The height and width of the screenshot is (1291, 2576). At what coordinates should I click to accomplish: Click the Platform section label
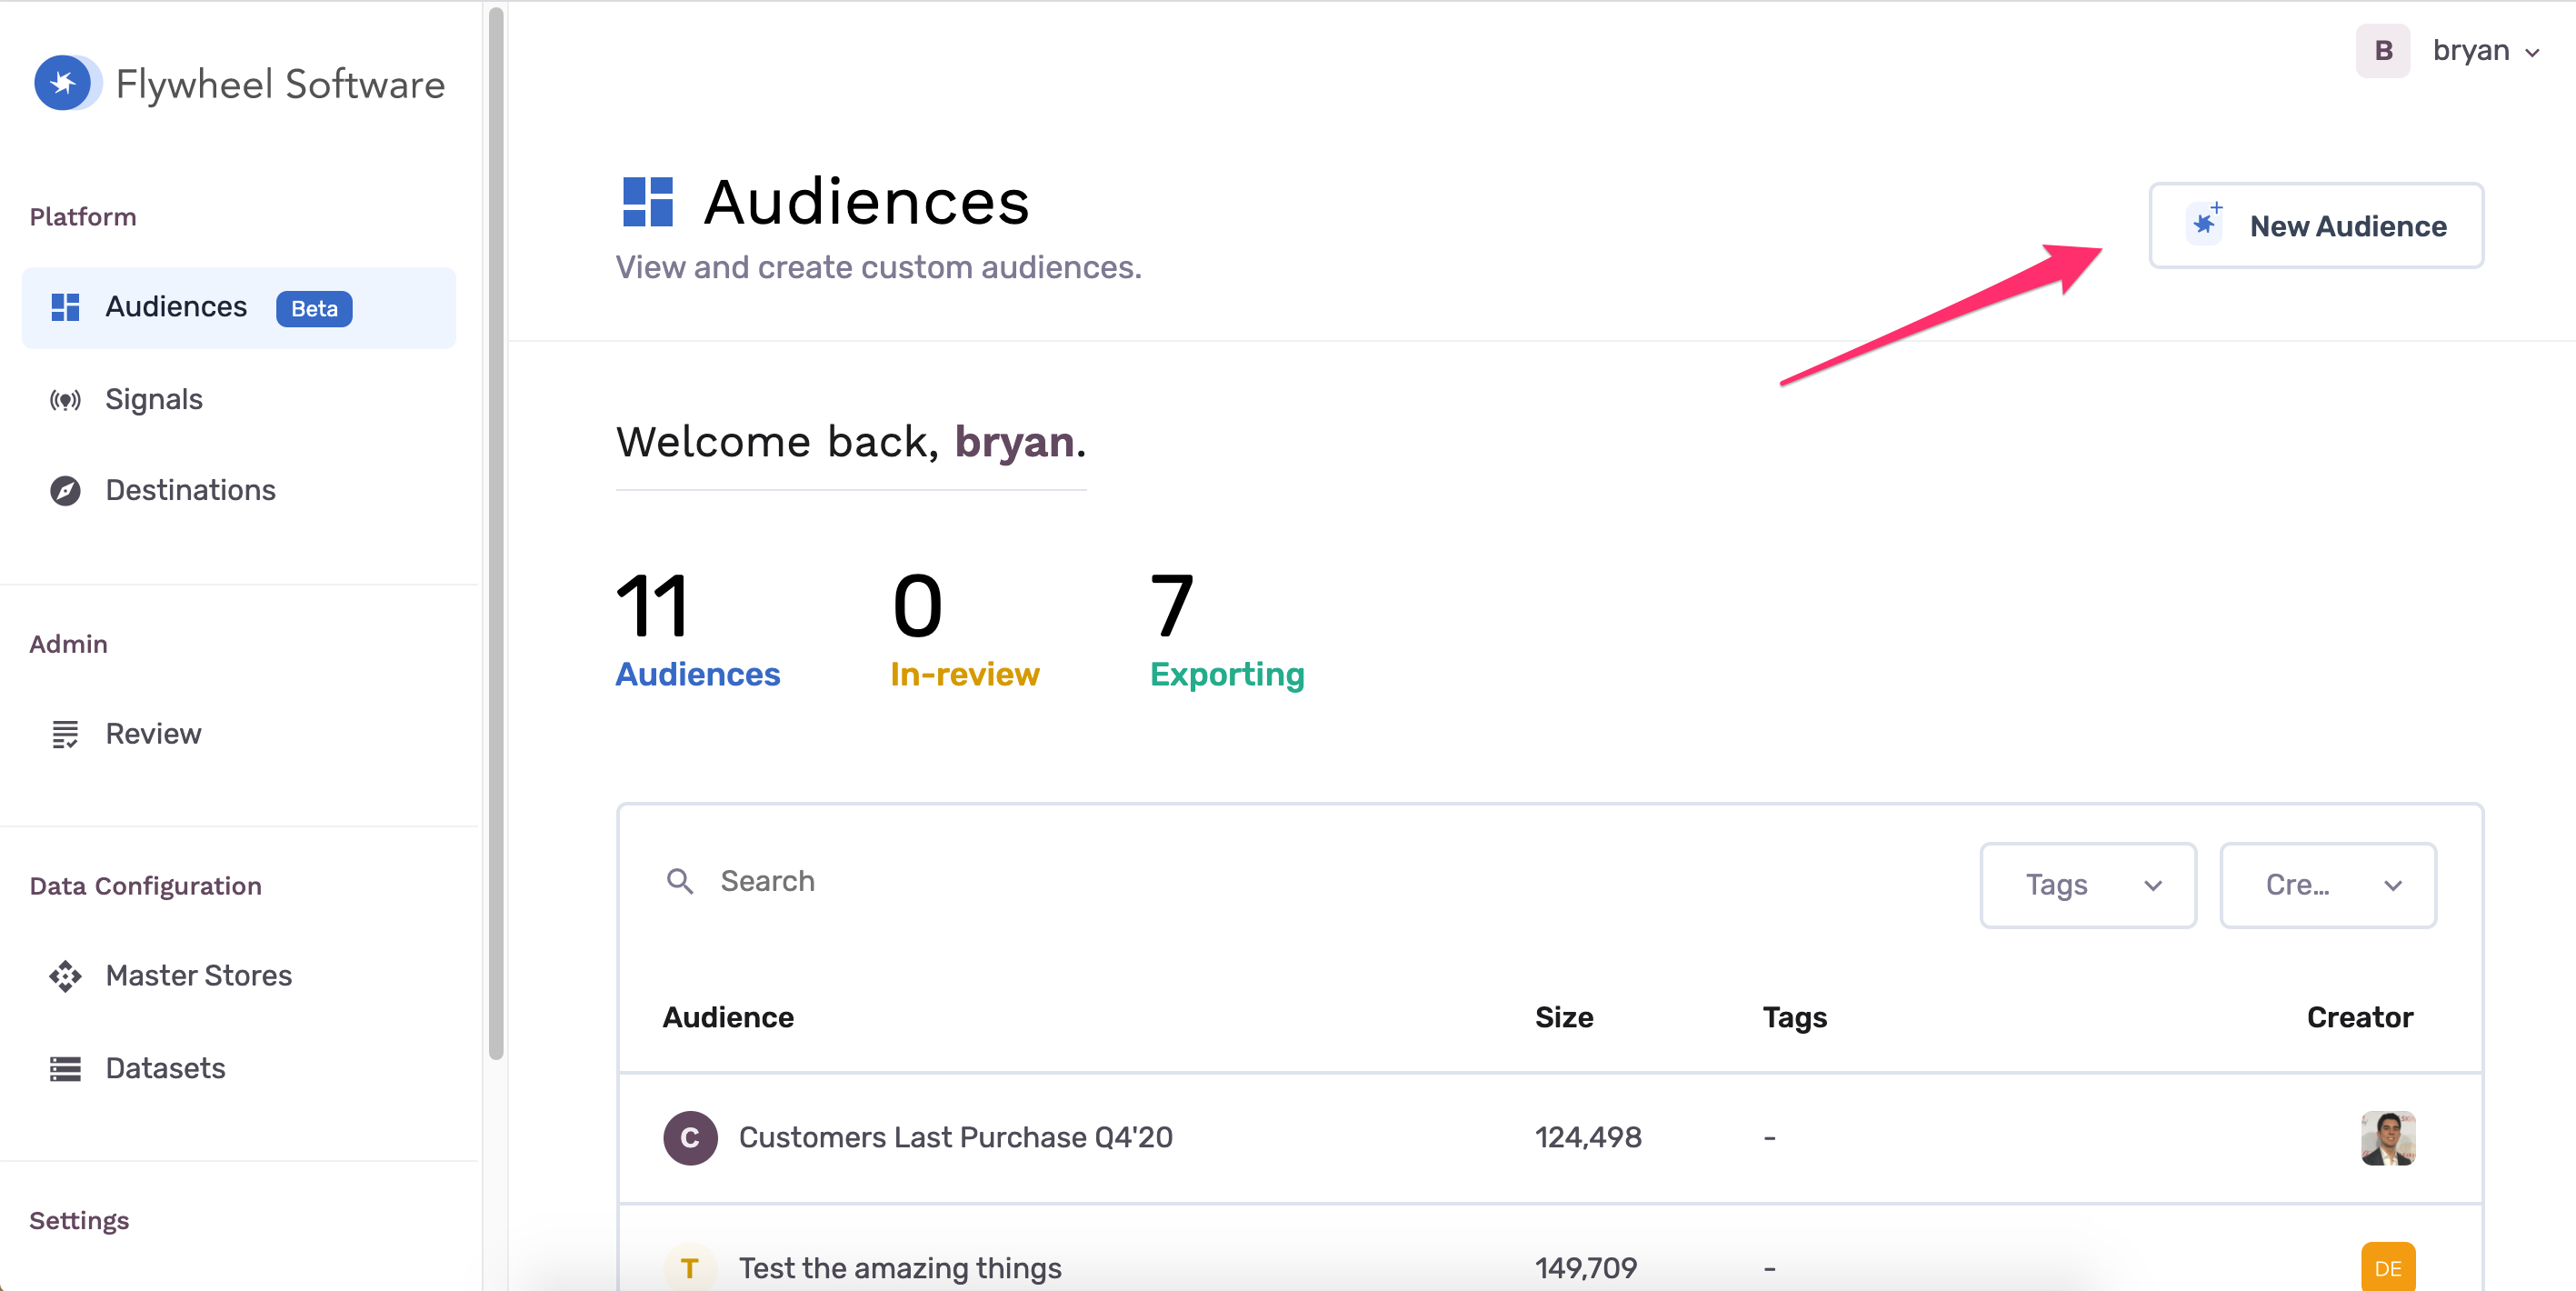click(83, 217)
